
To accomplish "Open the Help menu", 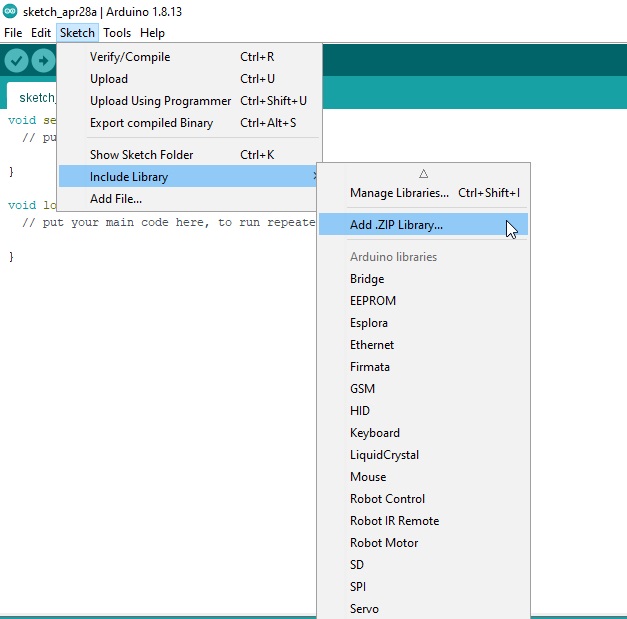I will click(x=152, y=33).
